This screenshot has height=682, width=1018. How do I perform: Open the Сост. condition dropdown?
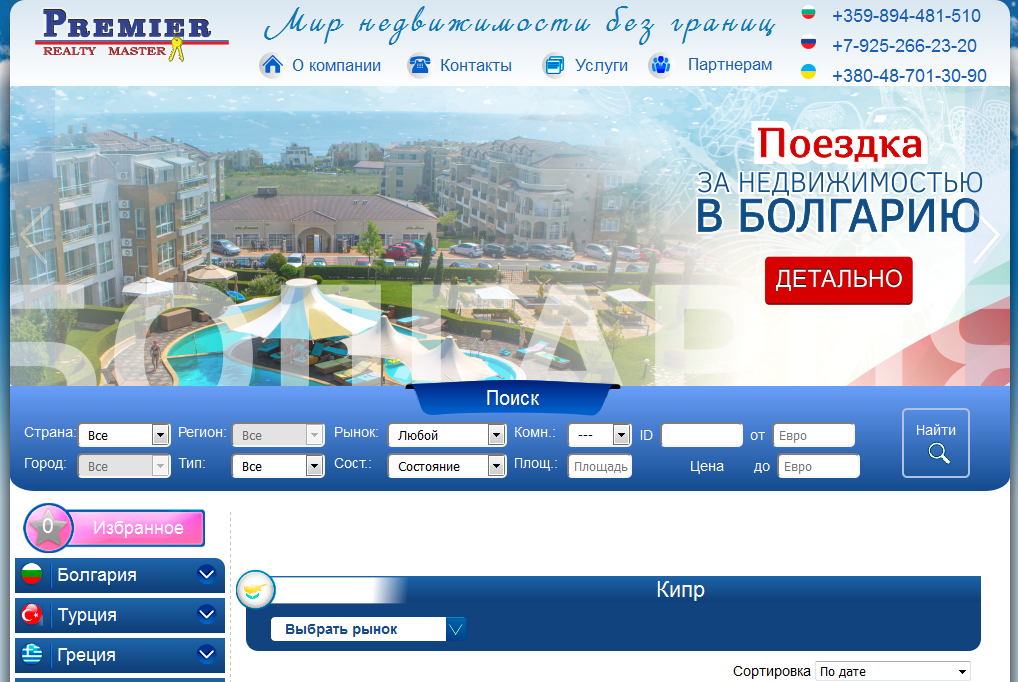pos(447,466)
